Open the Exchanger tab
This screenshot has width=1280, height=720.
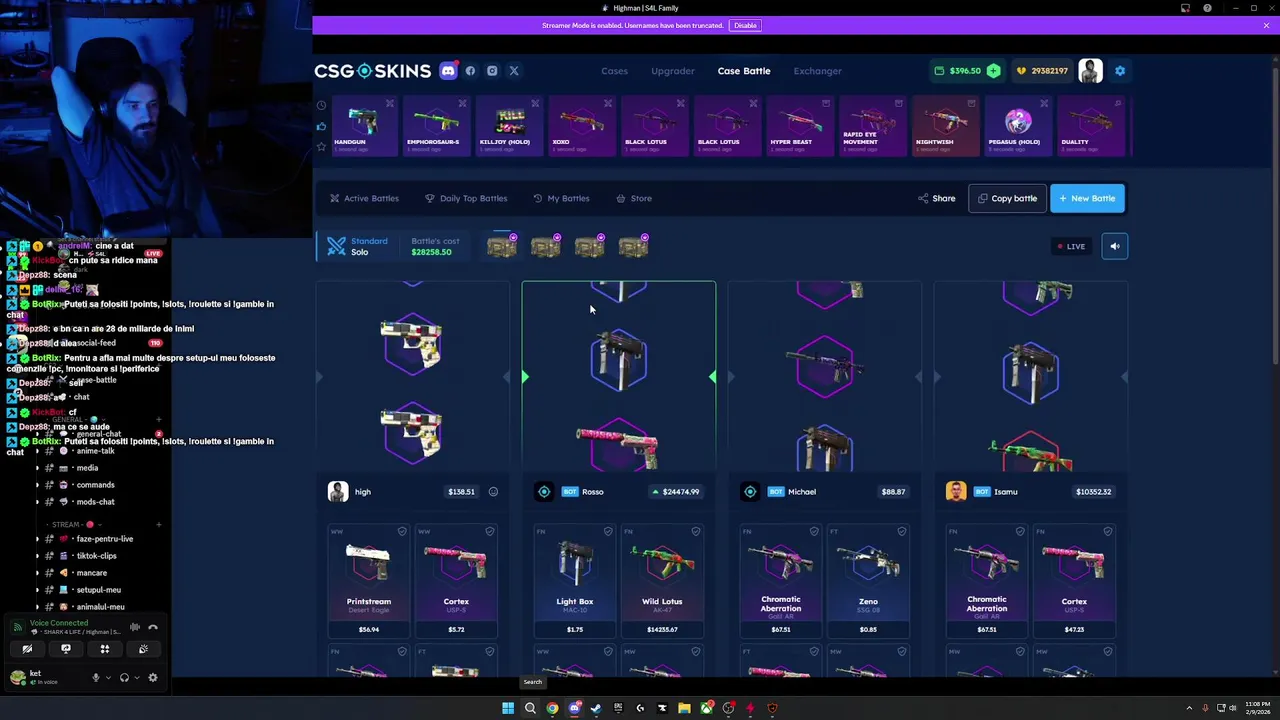[x=818, y=71]
